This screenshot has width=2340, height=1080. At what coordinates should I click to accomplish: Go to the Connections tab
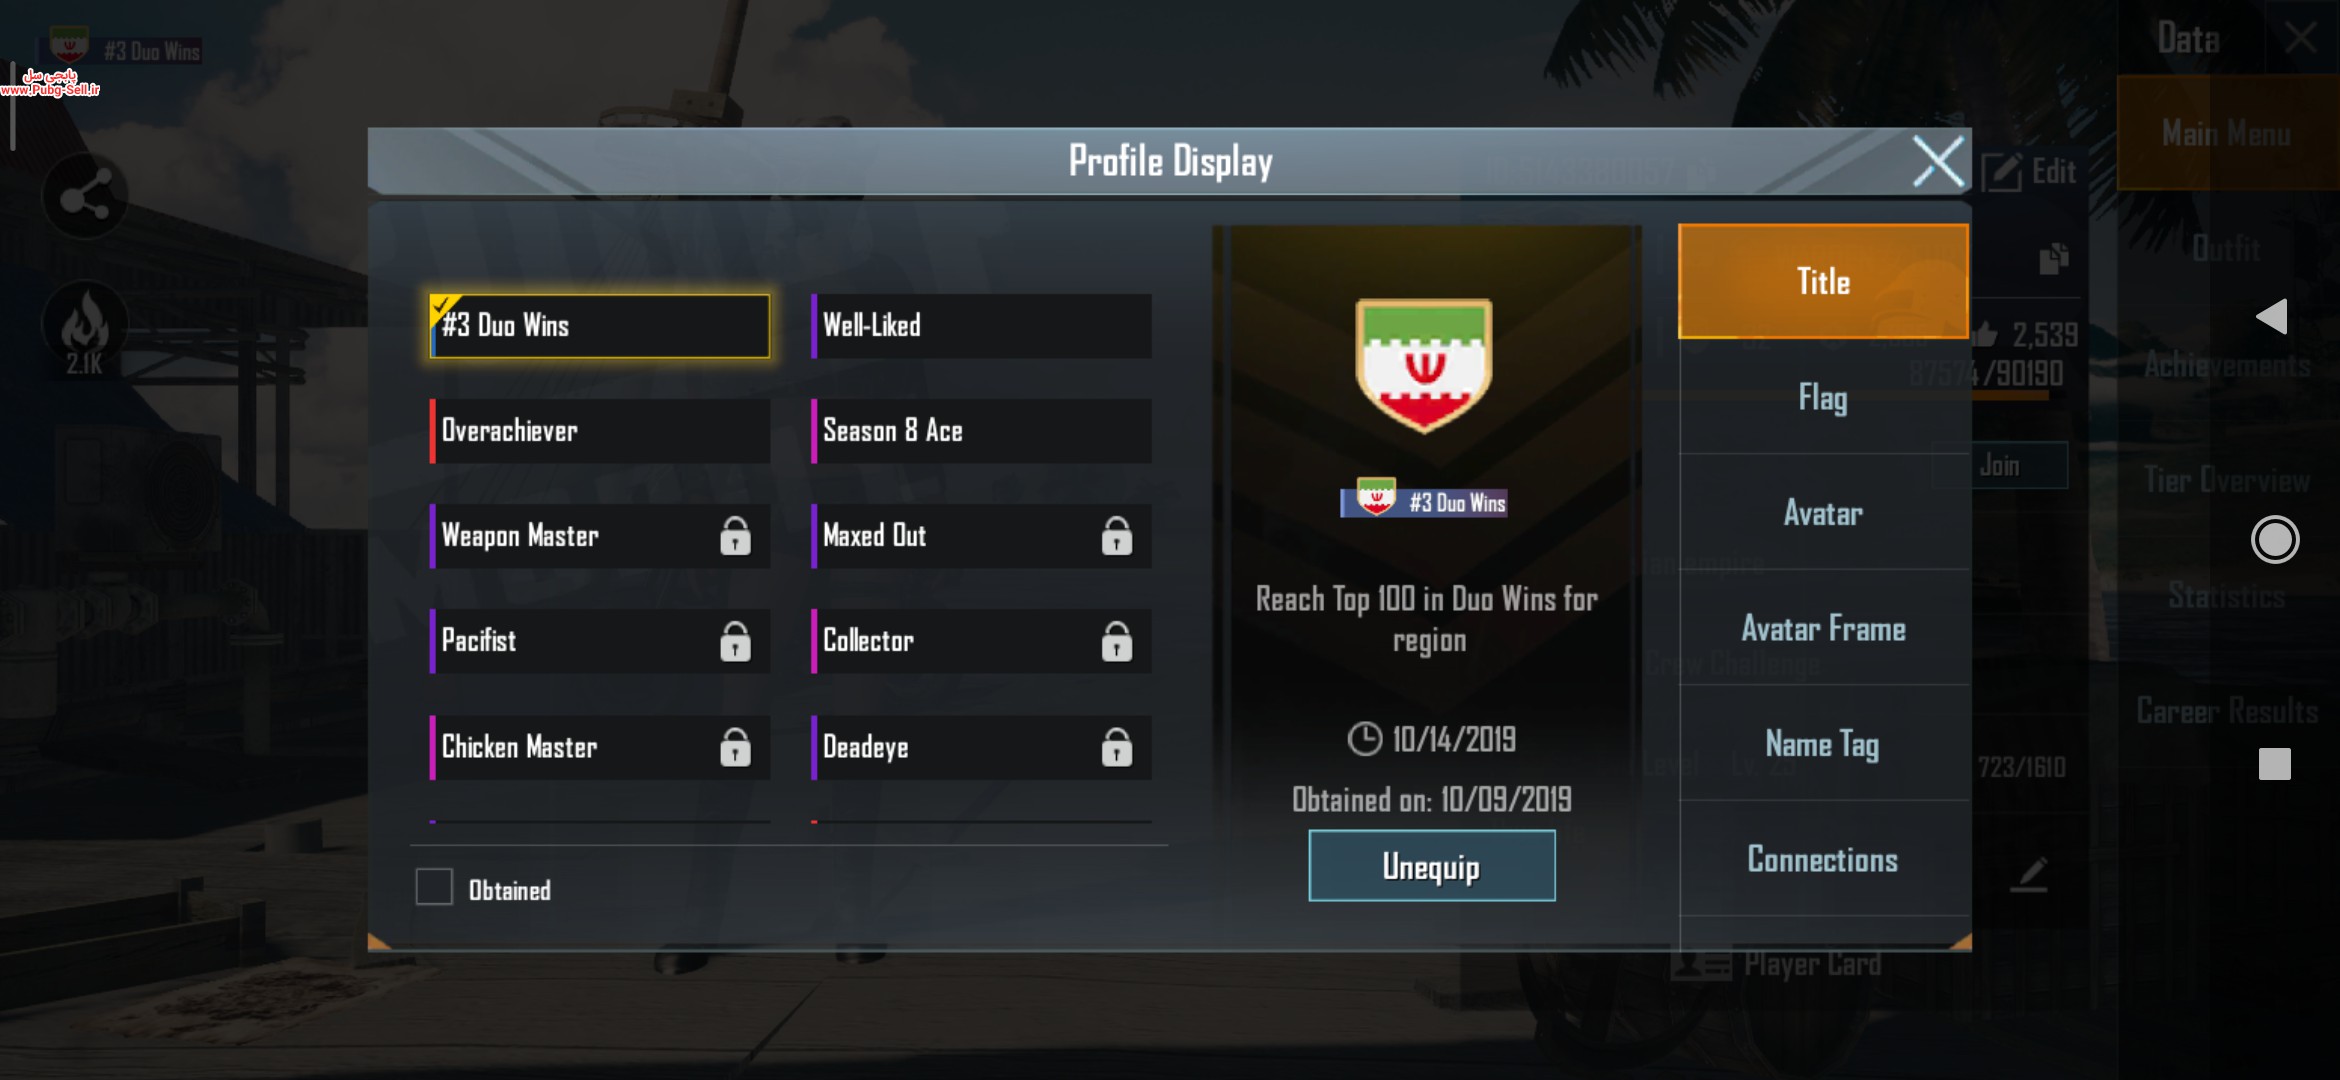[1824, 859]
